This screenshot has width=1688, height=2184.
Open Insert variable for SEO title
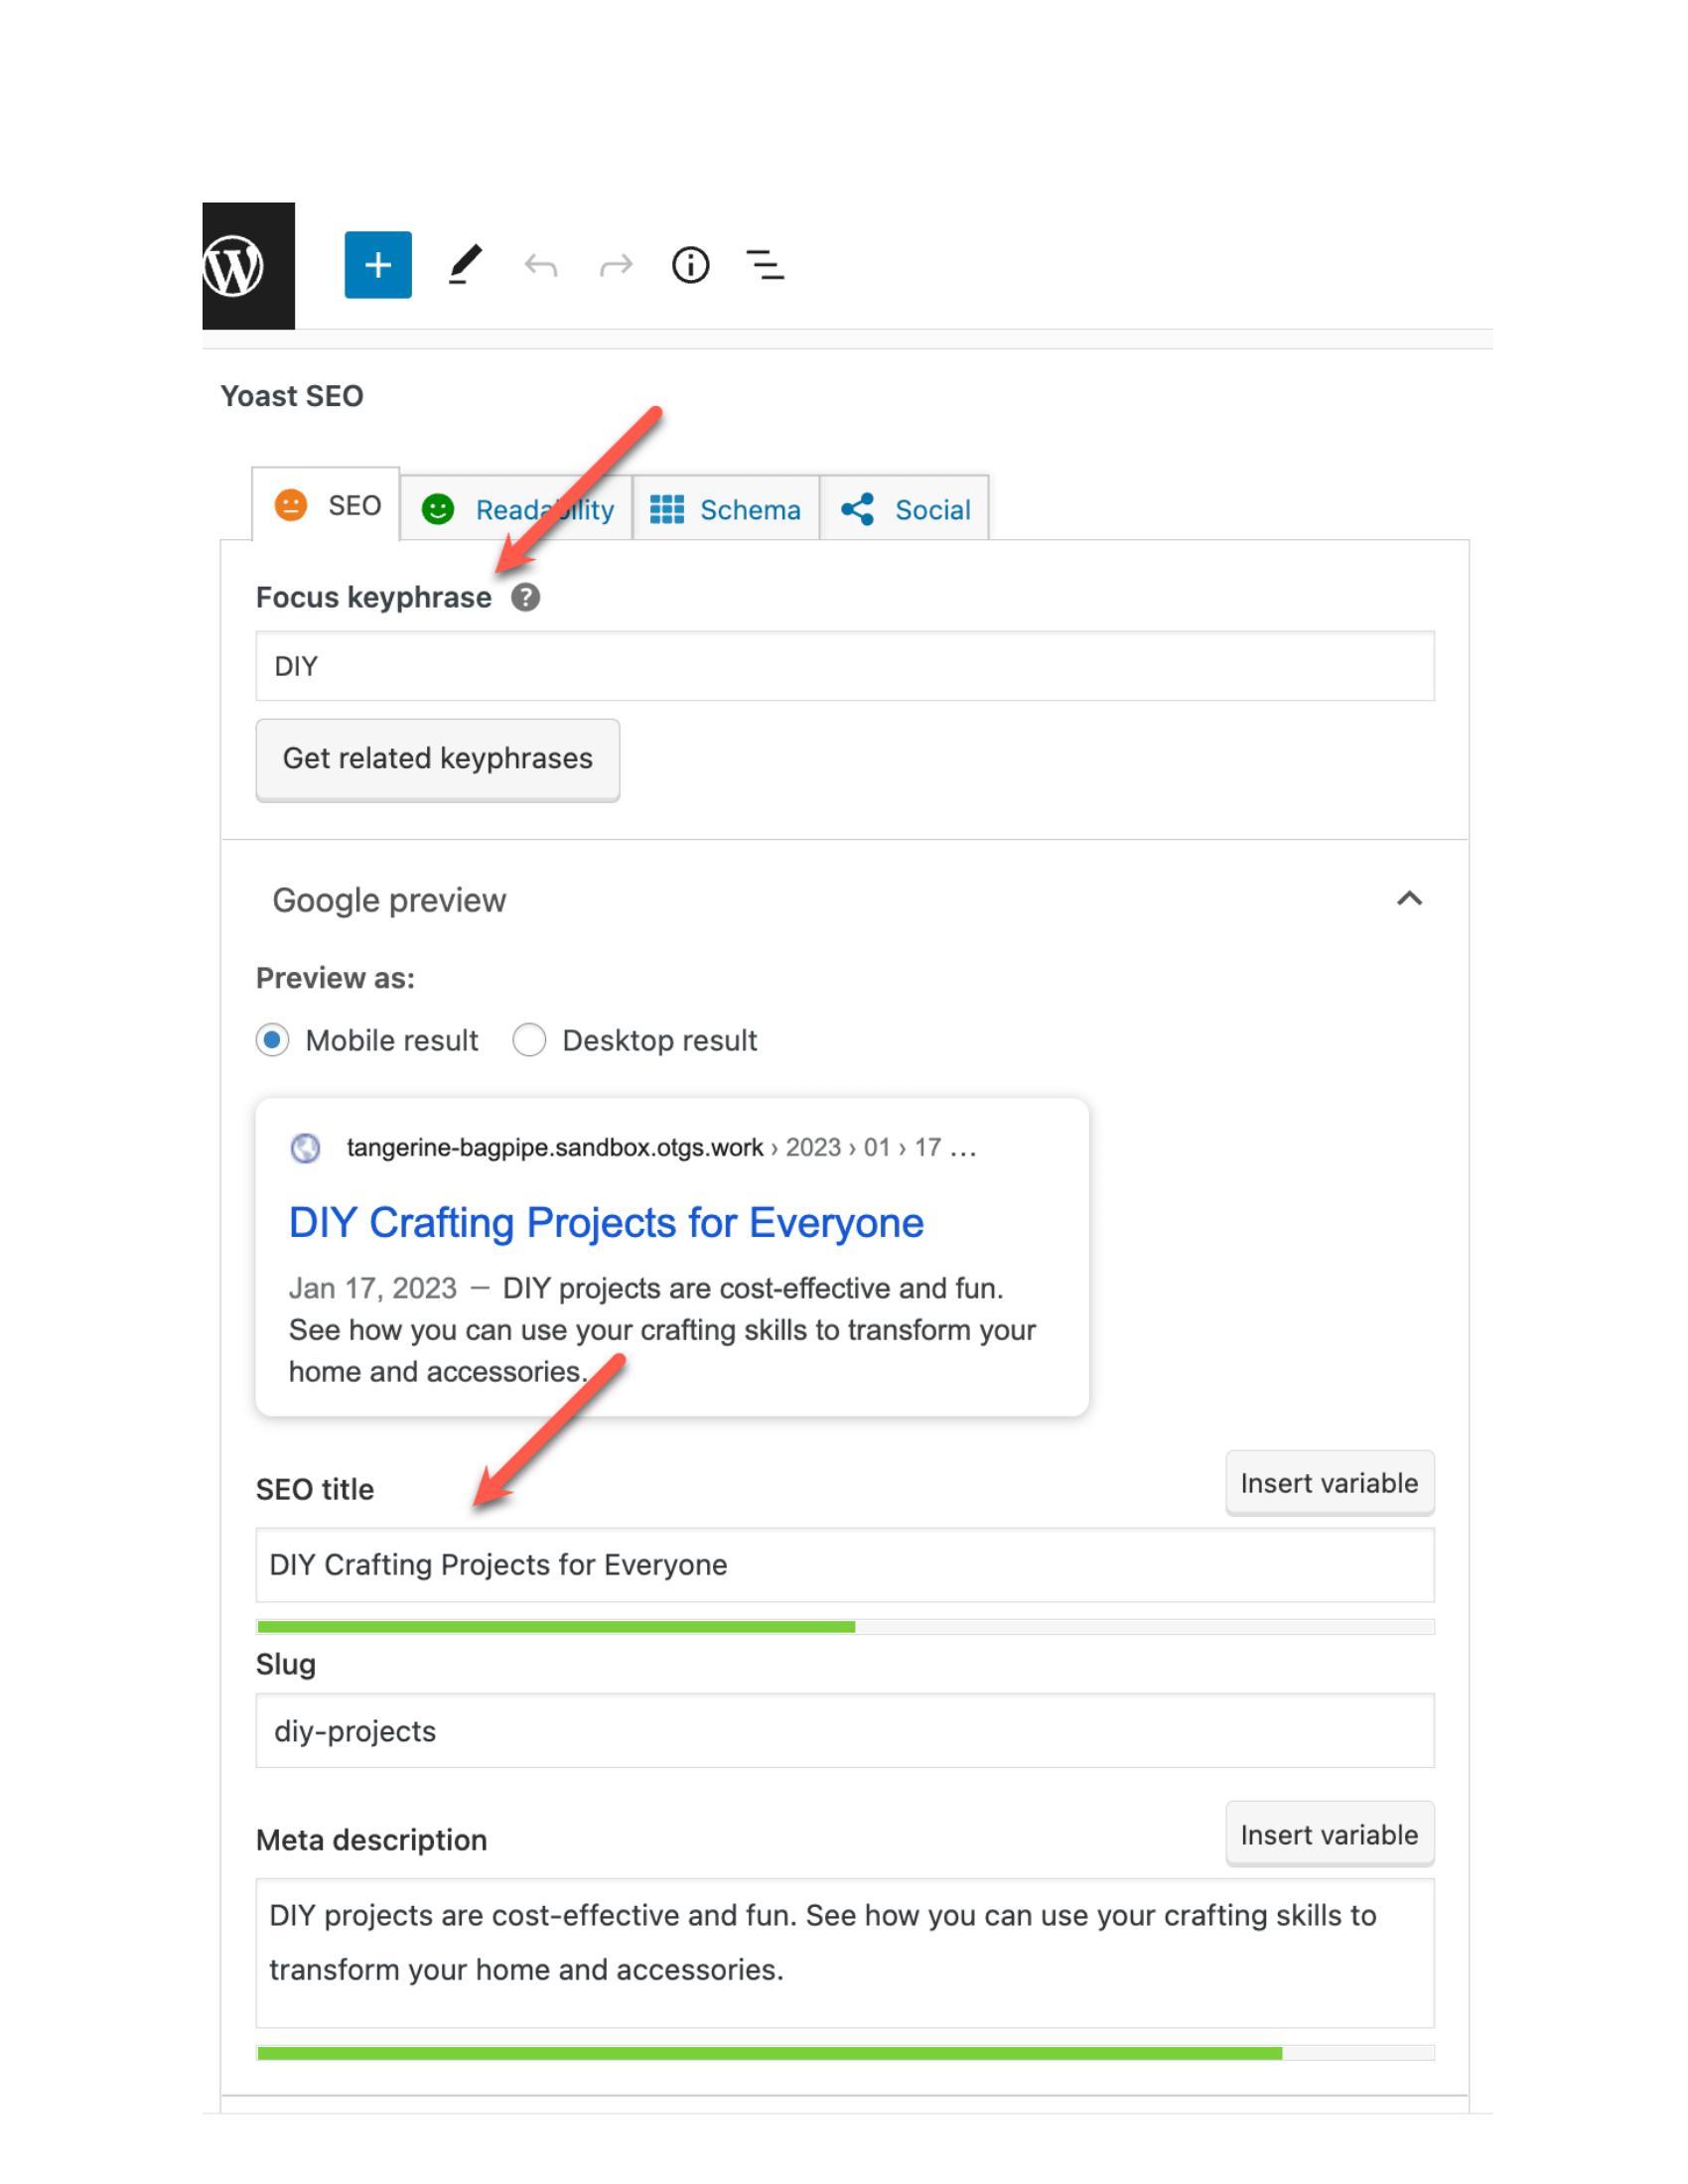[1329, 1483]
